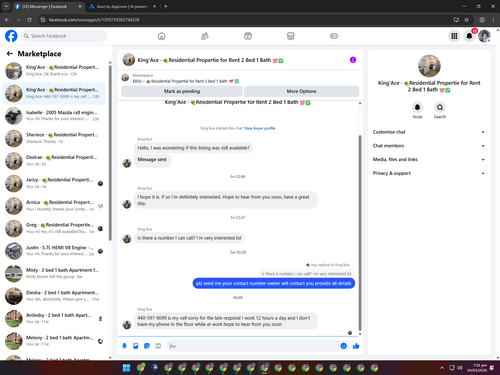The image size is (500, 375).
Task: Click the browser address bar URL
Action: pos(94,20)
